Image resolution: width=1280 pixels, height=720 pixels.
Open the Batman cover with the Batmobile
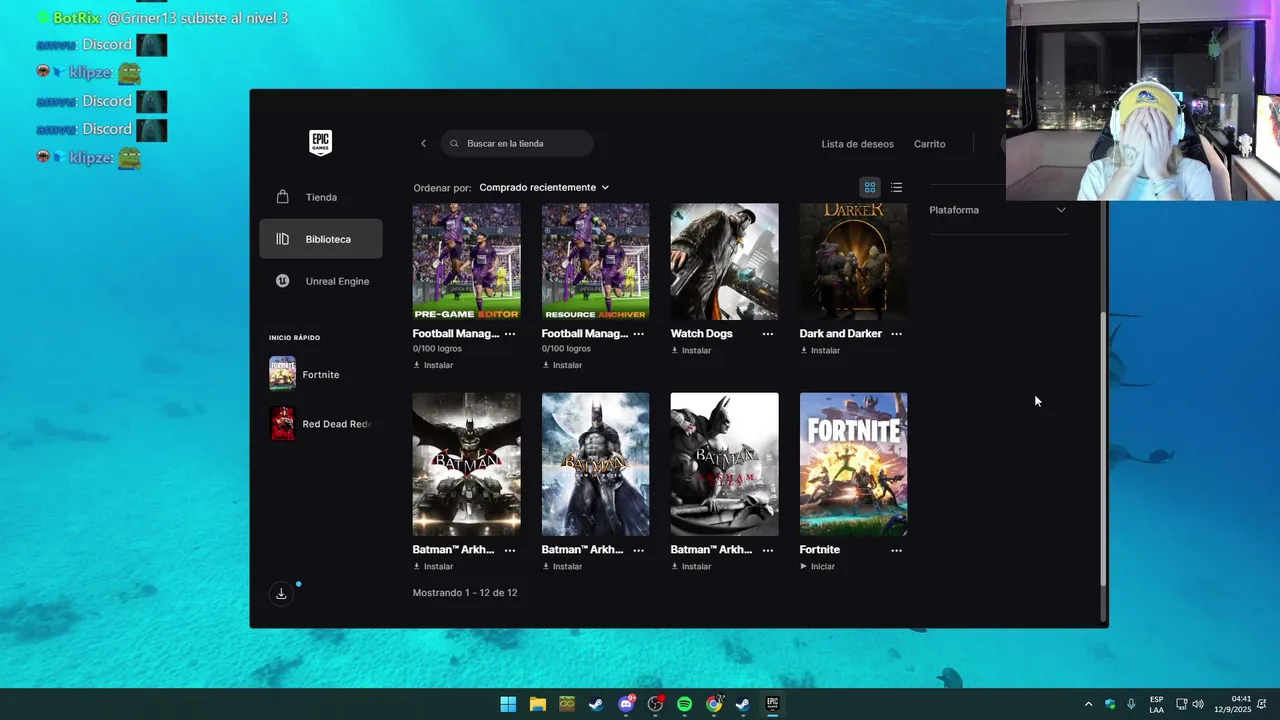pos(466,464)
